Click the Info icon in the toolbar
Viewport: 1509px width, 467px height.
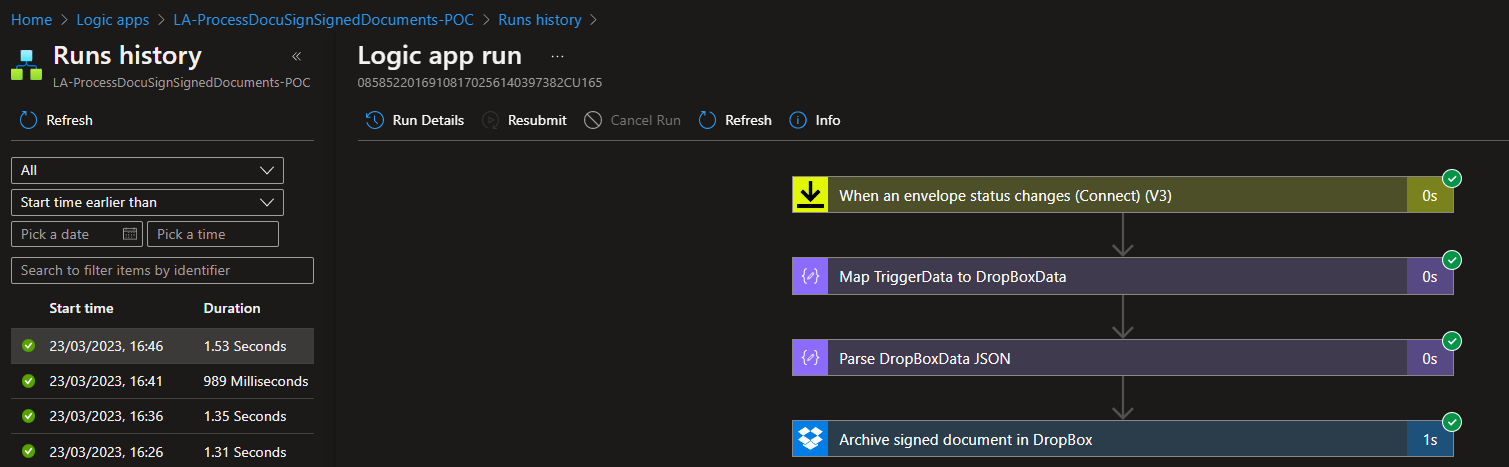(x=798, y=120)
